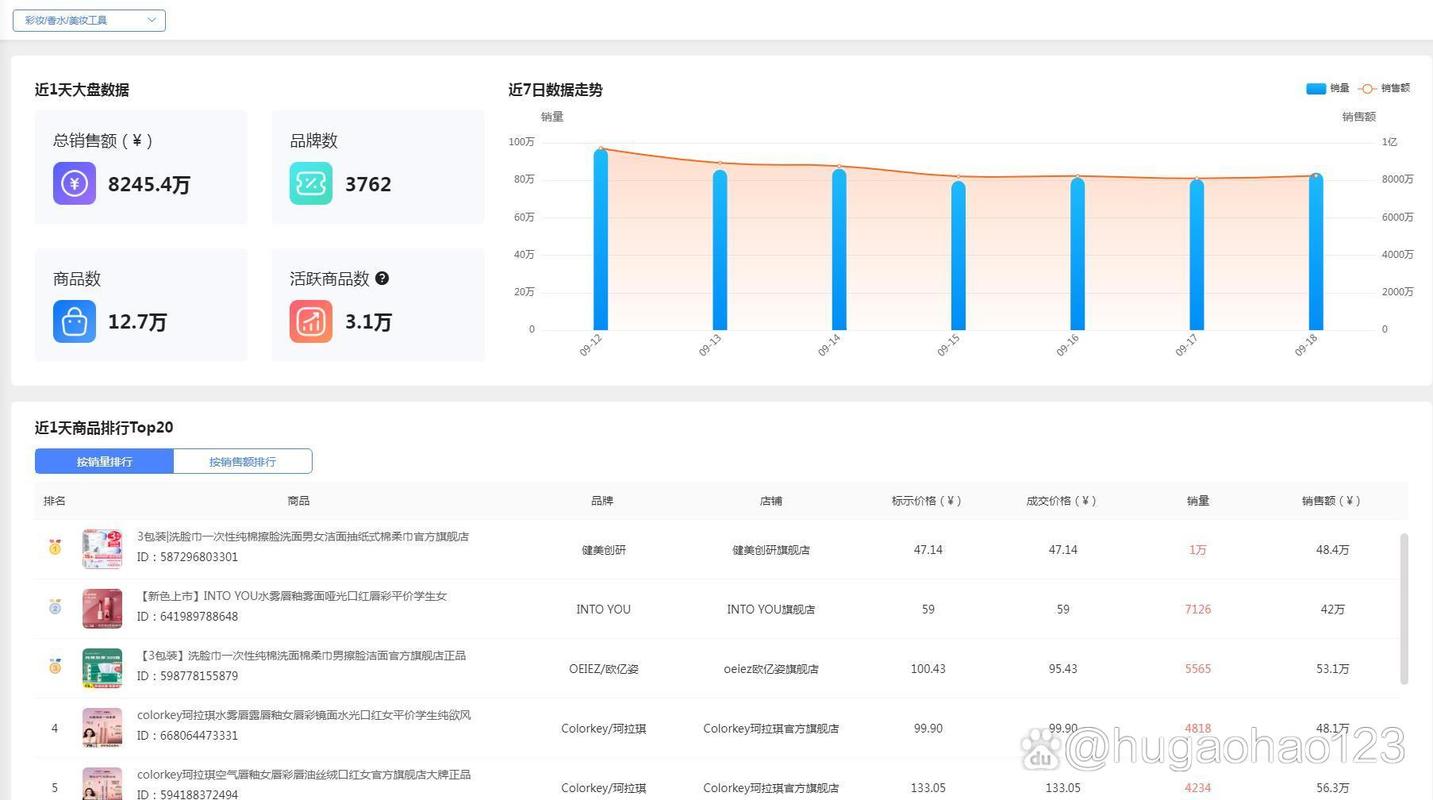Viewport: 1433px width, 800px height.
Task: Click the 09-12 sales volume bar
Action: point(600,240)
